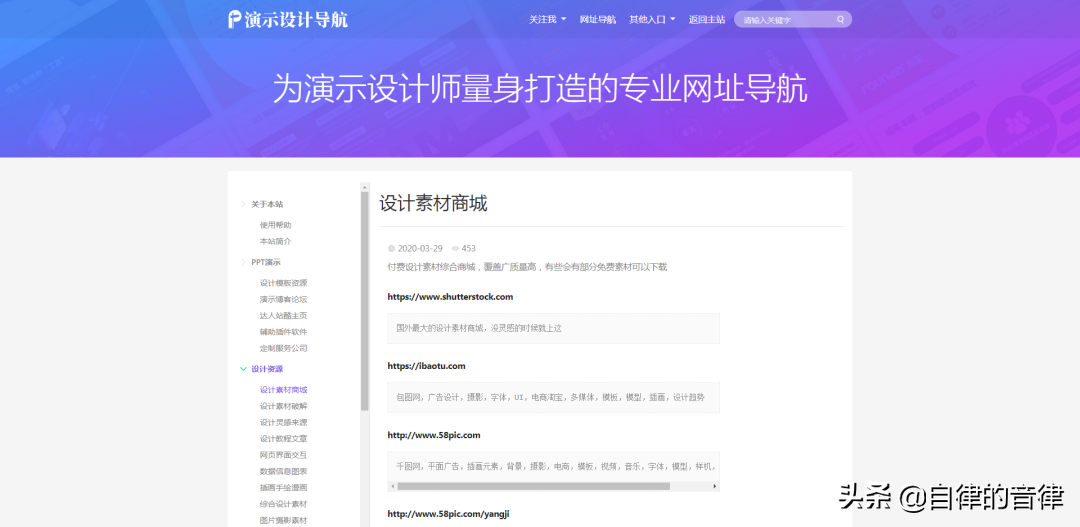Viewport: 1080px width, 527px height.
Task: Open 定制服务公司 in the sidebar
Action: [x=283, y=348]
